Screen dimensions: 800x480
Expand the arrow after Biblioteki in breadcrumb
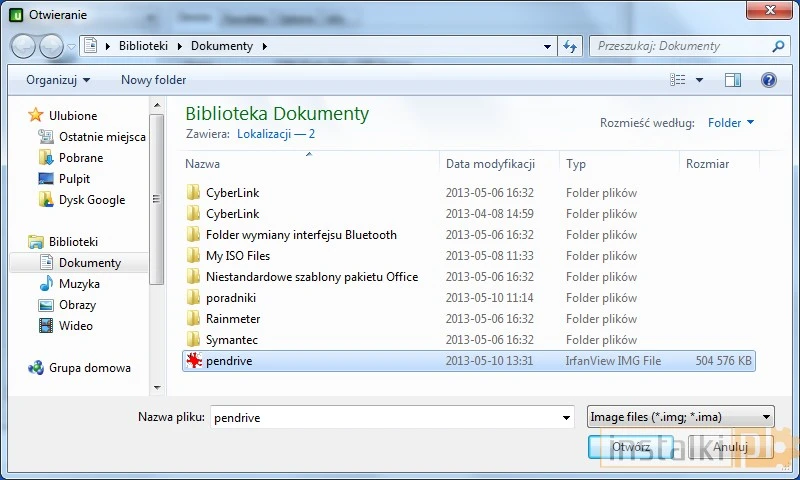180,46
